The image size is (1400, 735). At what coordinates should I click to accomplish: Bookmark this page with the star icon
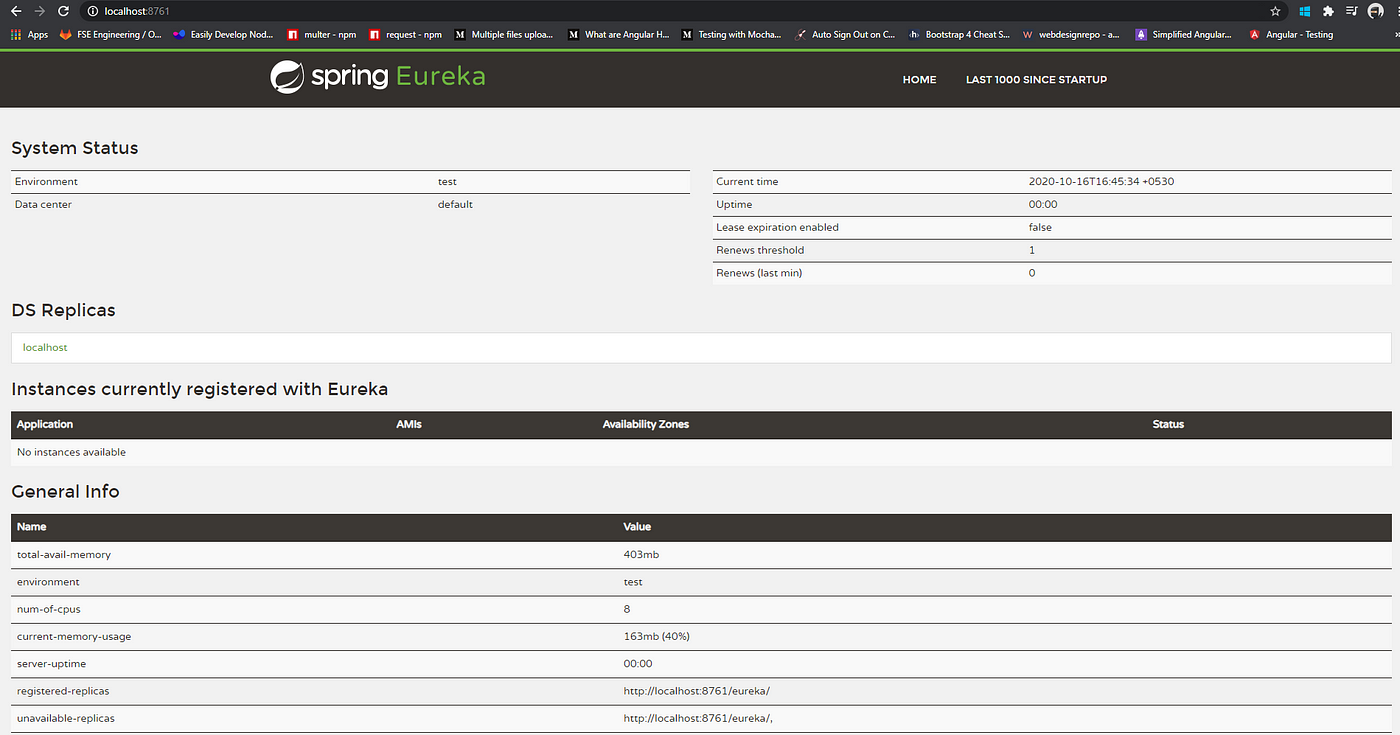[1275, 11]
